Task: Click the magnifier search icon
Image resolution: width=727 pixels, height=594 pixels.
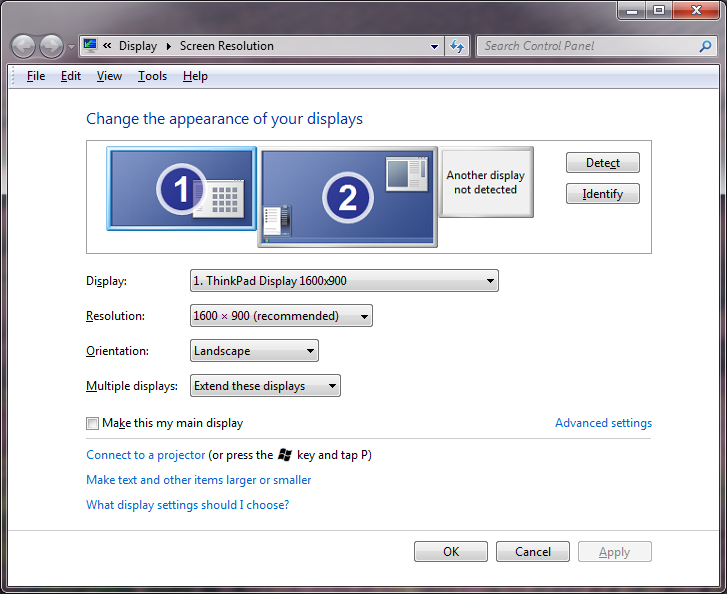Action: click(705, 46)
